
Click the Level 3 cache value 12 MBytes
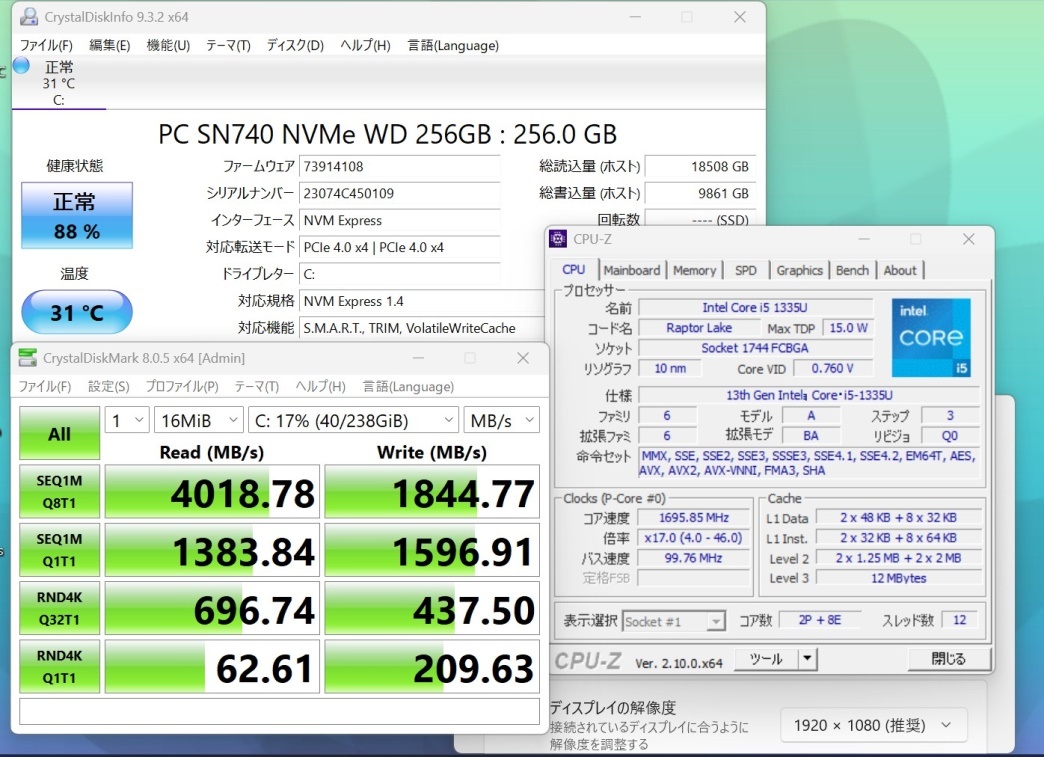click(x=898, y=578)
